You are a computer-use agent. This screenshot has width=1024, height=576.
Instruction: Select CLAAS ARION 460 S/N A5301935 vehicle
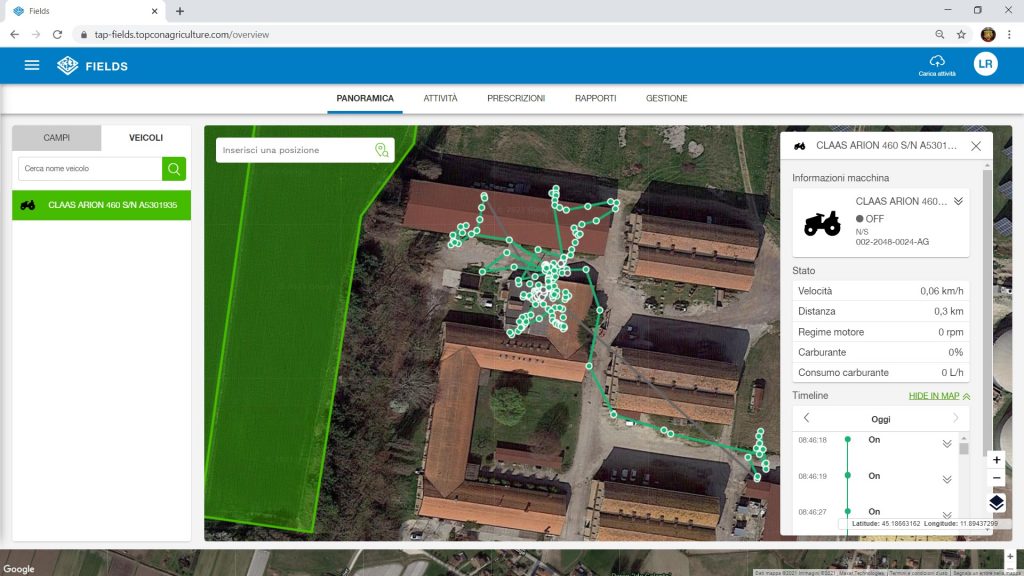click(x=101, y=205)
